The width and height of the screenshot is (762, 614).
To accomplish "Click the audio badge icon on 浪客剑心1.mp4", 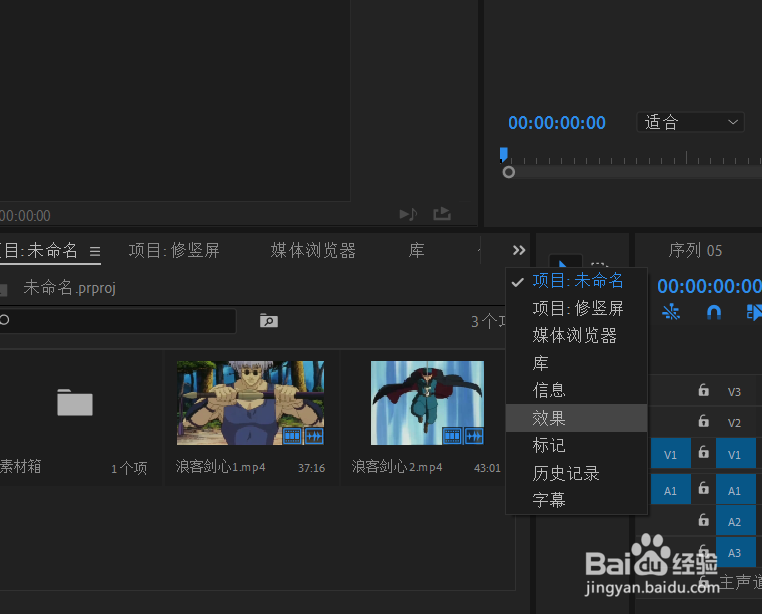I will coord(314,436).
